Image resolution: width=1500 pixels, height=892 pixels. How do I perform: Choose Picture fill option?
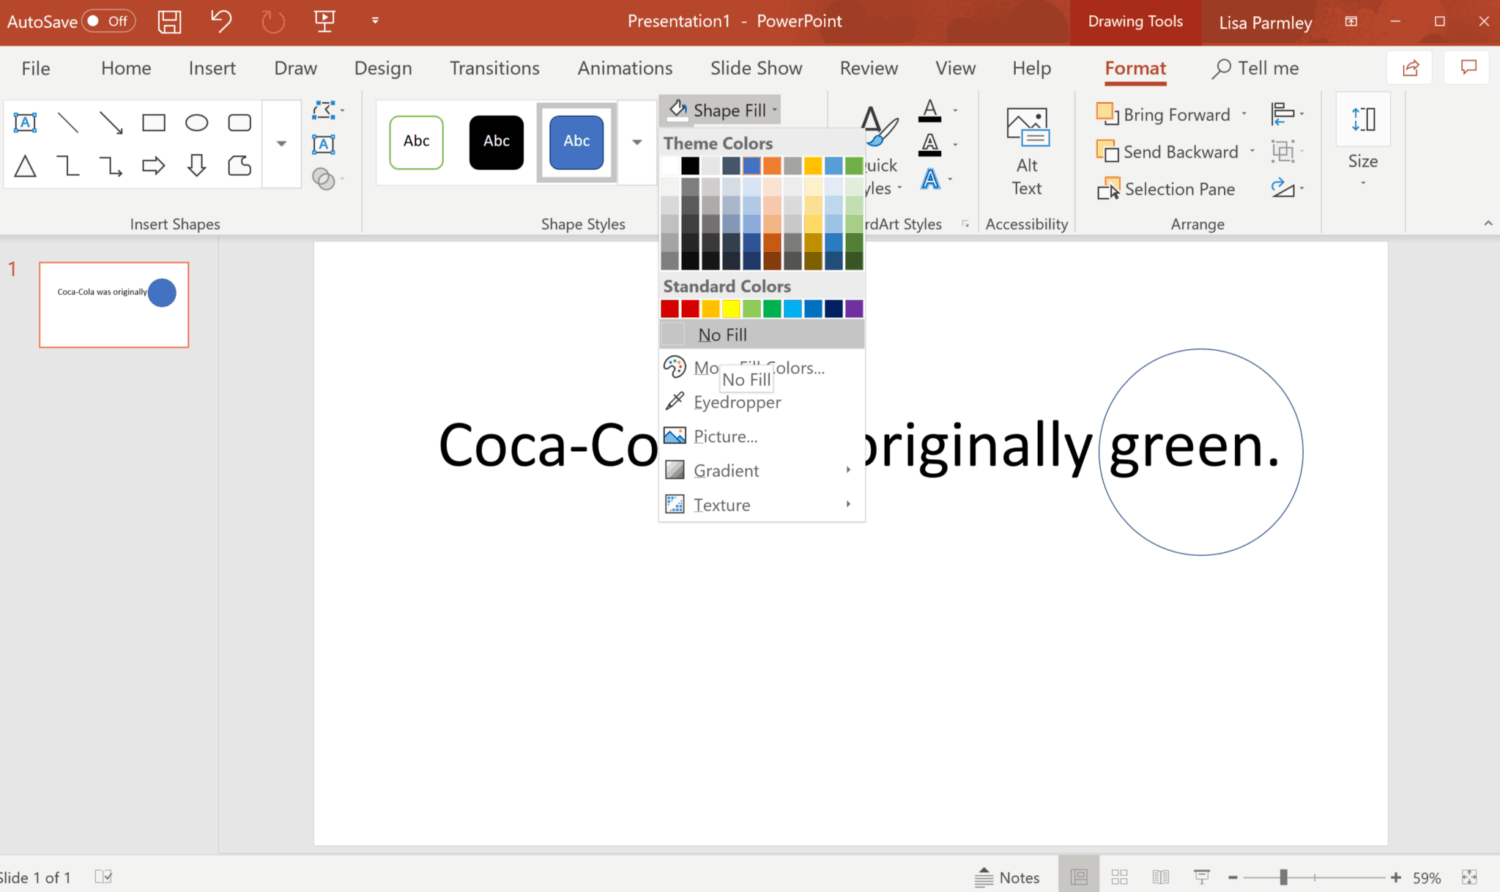pyautogui.click(x=762, y=437)
